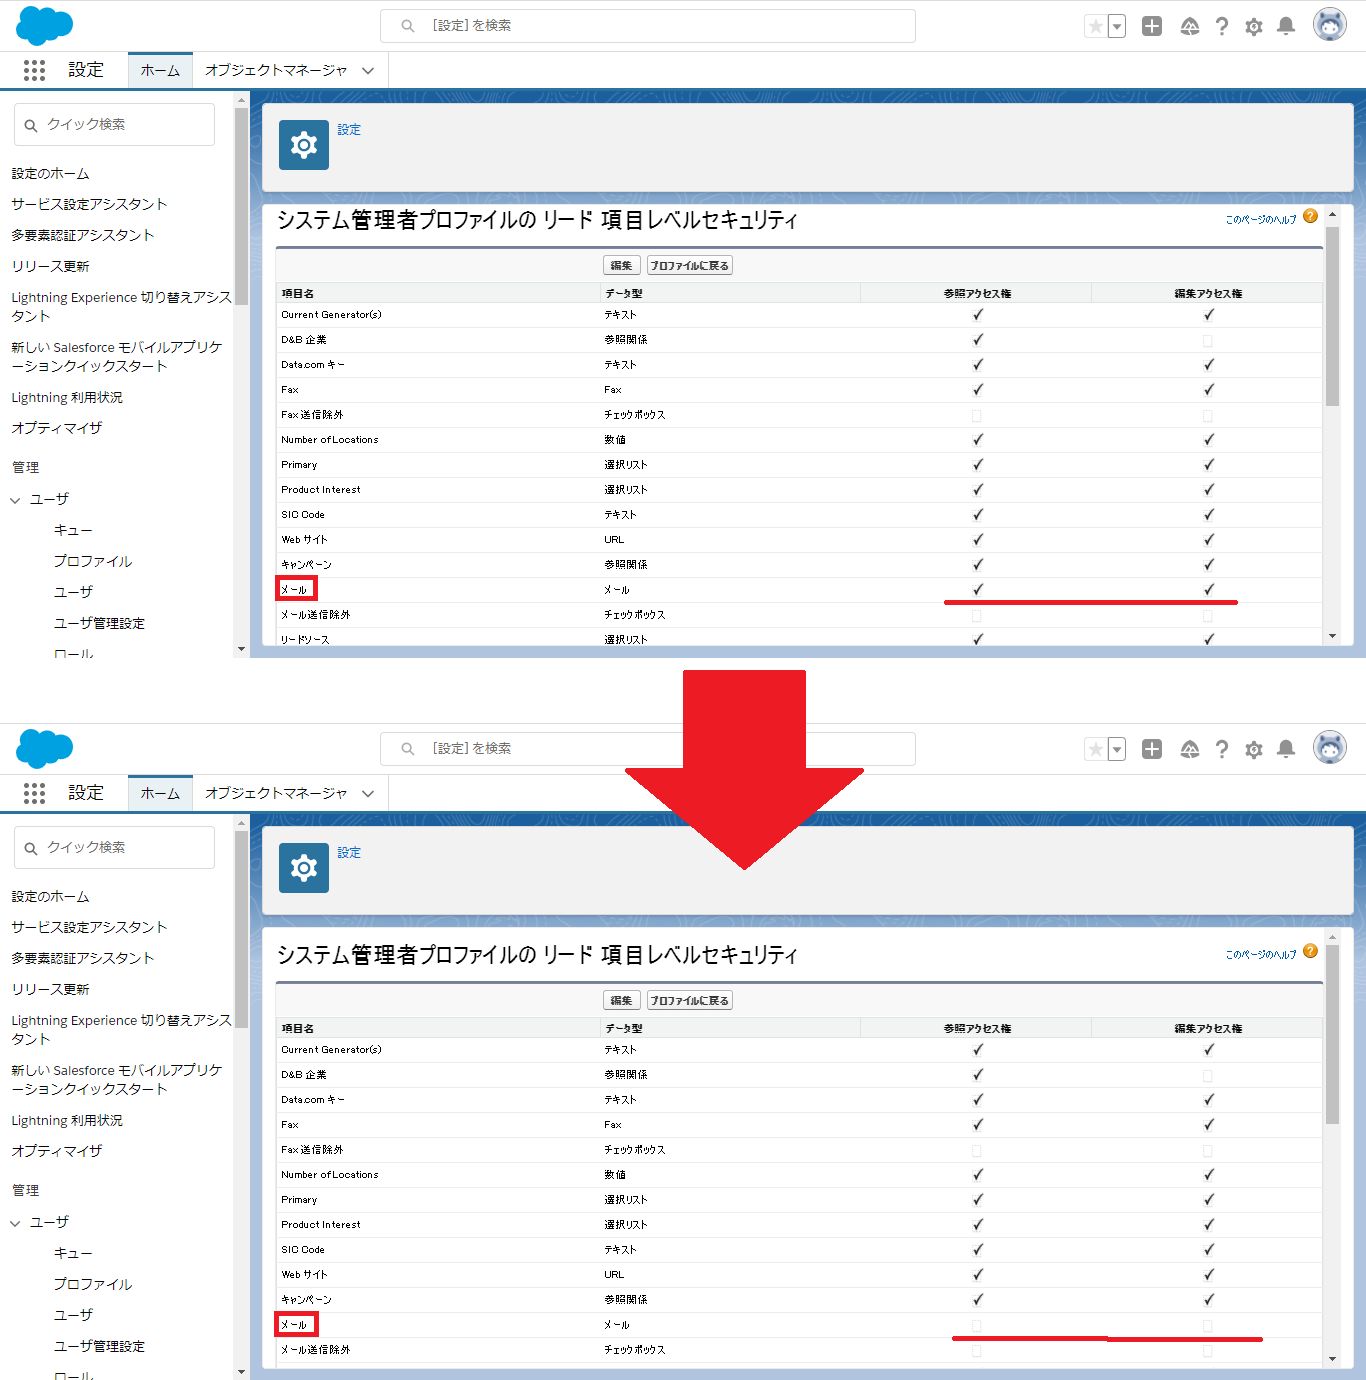
Task: Open 設定のホーム in upper sidebar
Action: [x=50, y=173]
